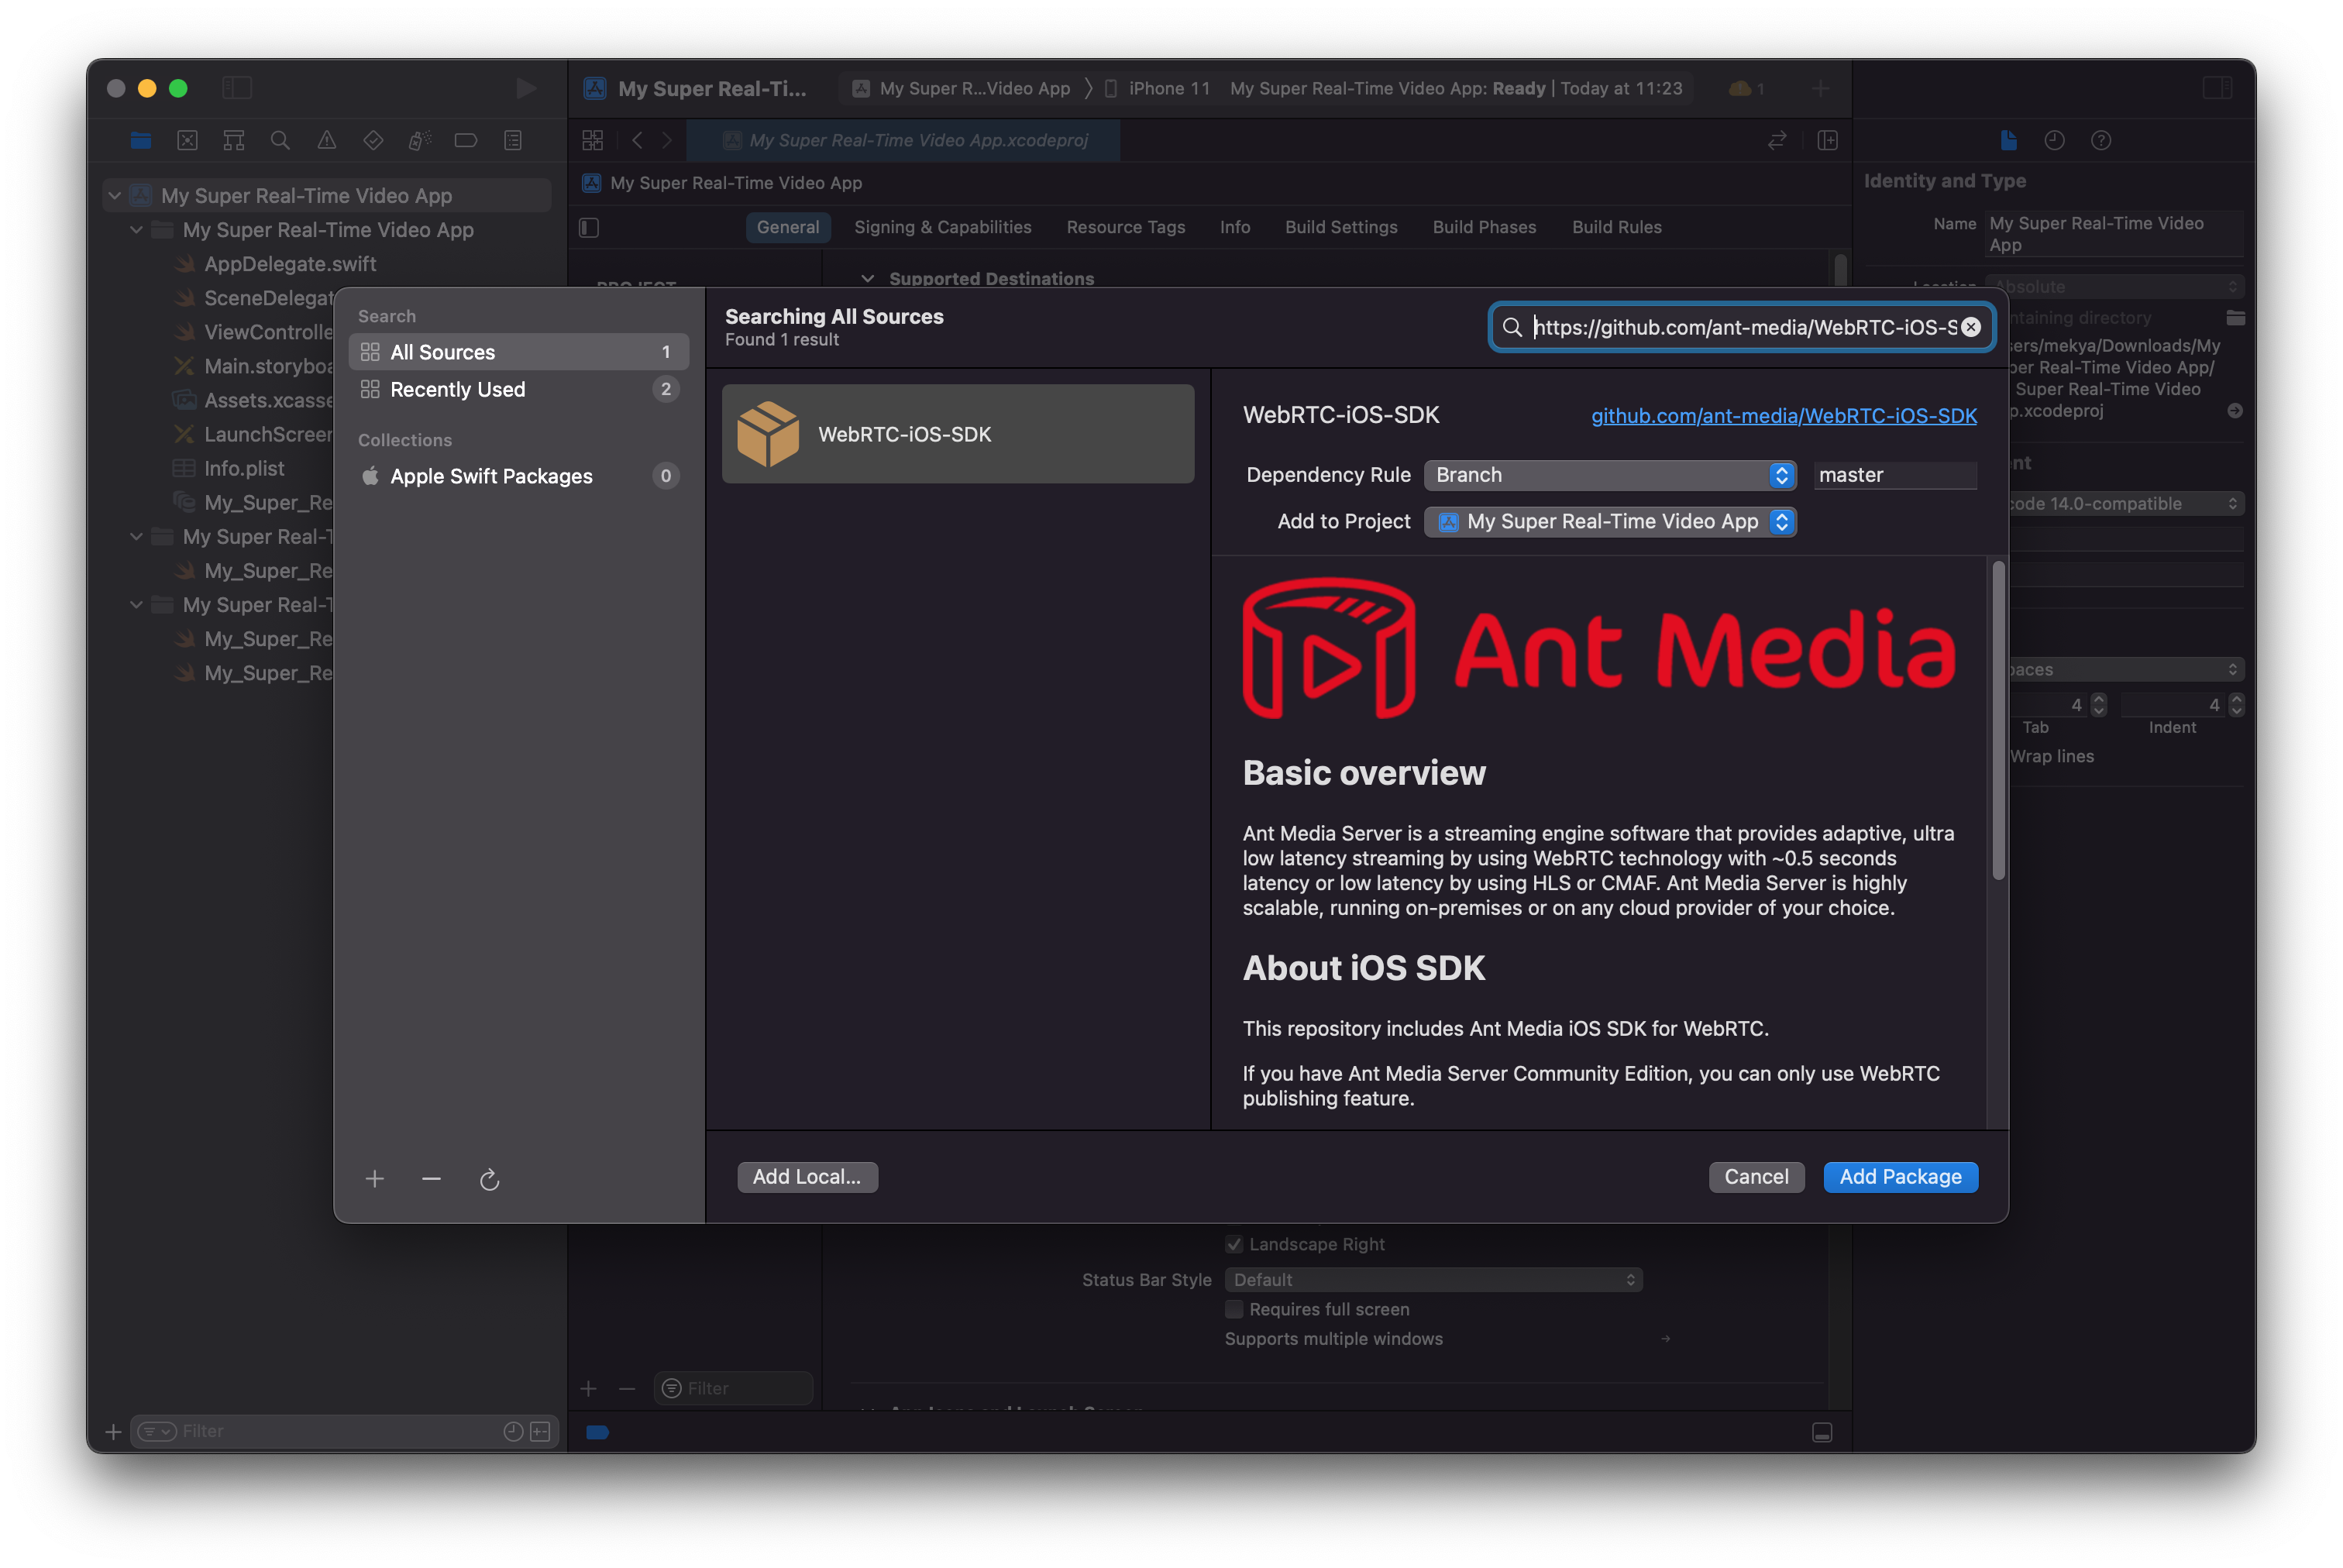Open the Issue navigator warning icon

[327, 140]
